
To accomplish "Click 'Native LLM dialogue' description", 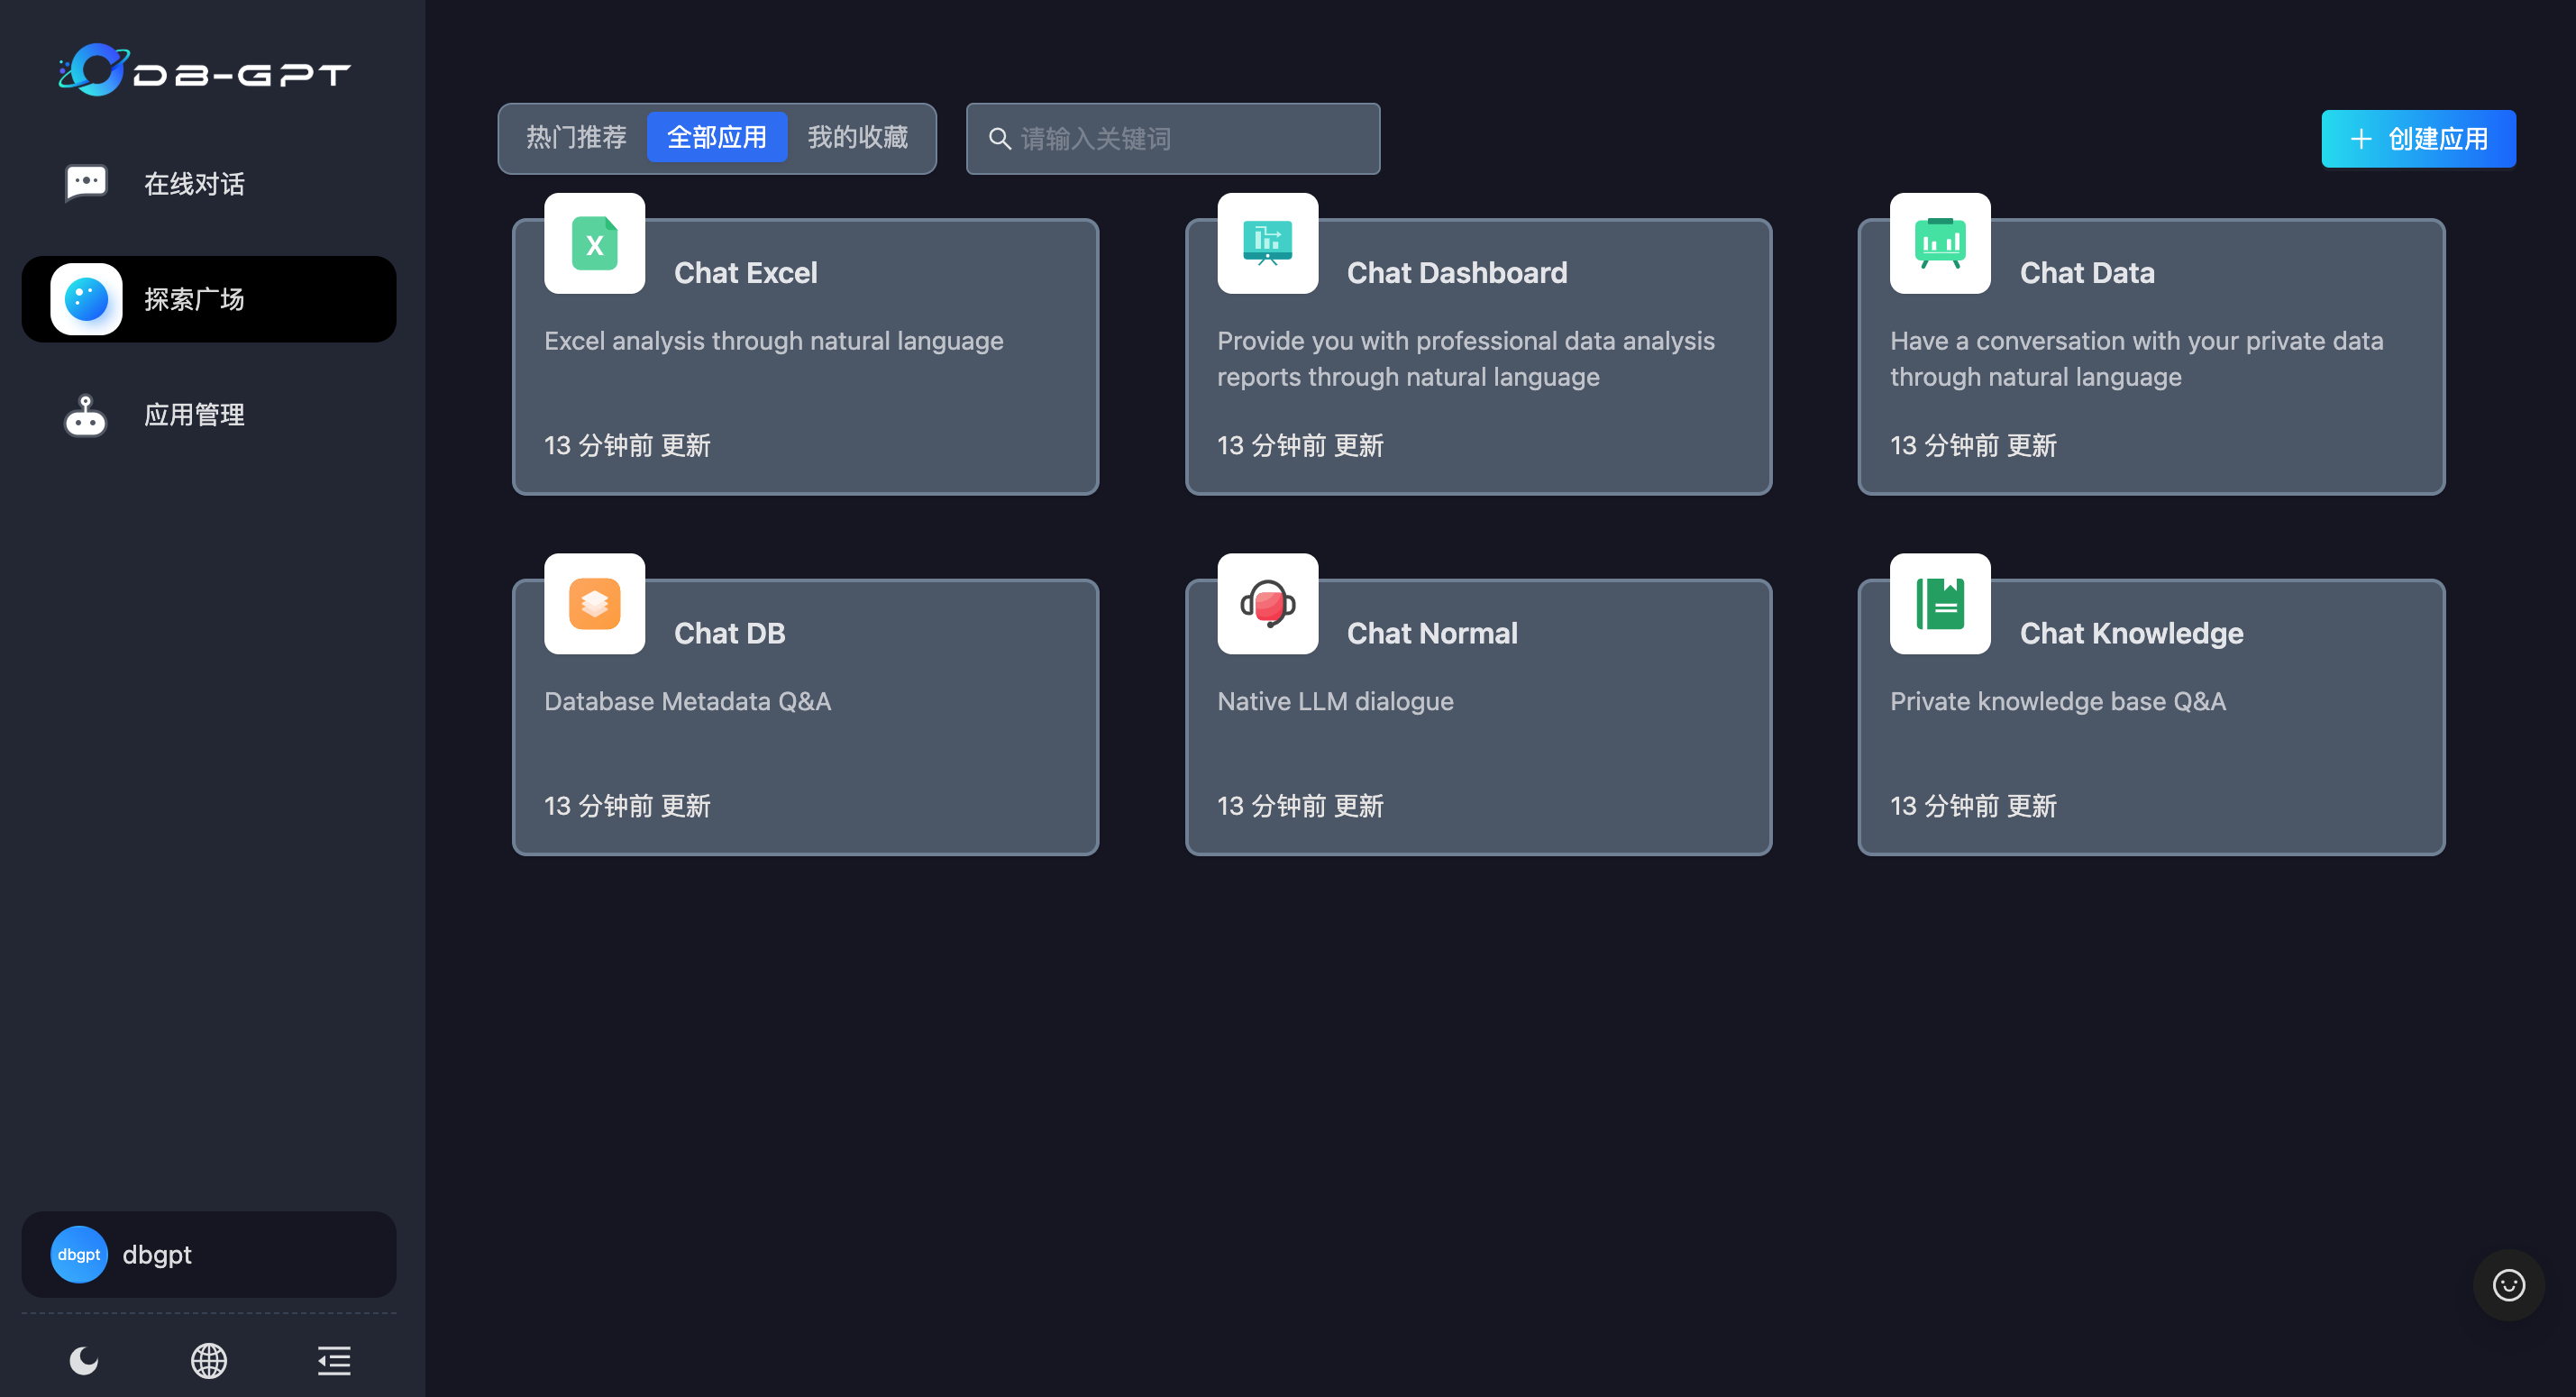I will pyautogui.click(x=1335, y=701).
